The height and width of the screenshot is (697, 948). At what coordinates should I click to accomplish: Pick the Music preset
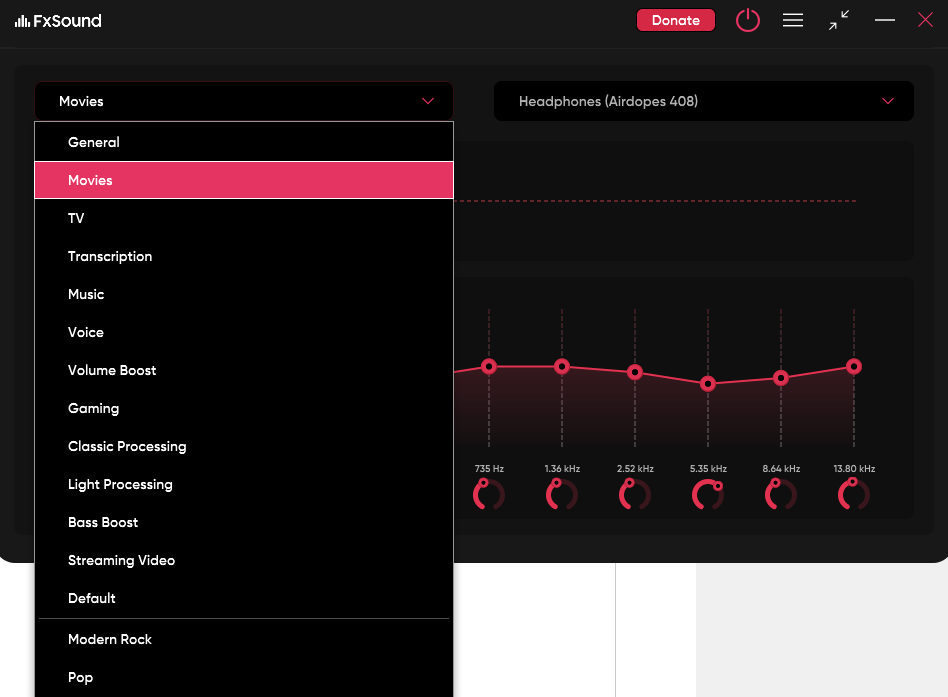point(244,294)
